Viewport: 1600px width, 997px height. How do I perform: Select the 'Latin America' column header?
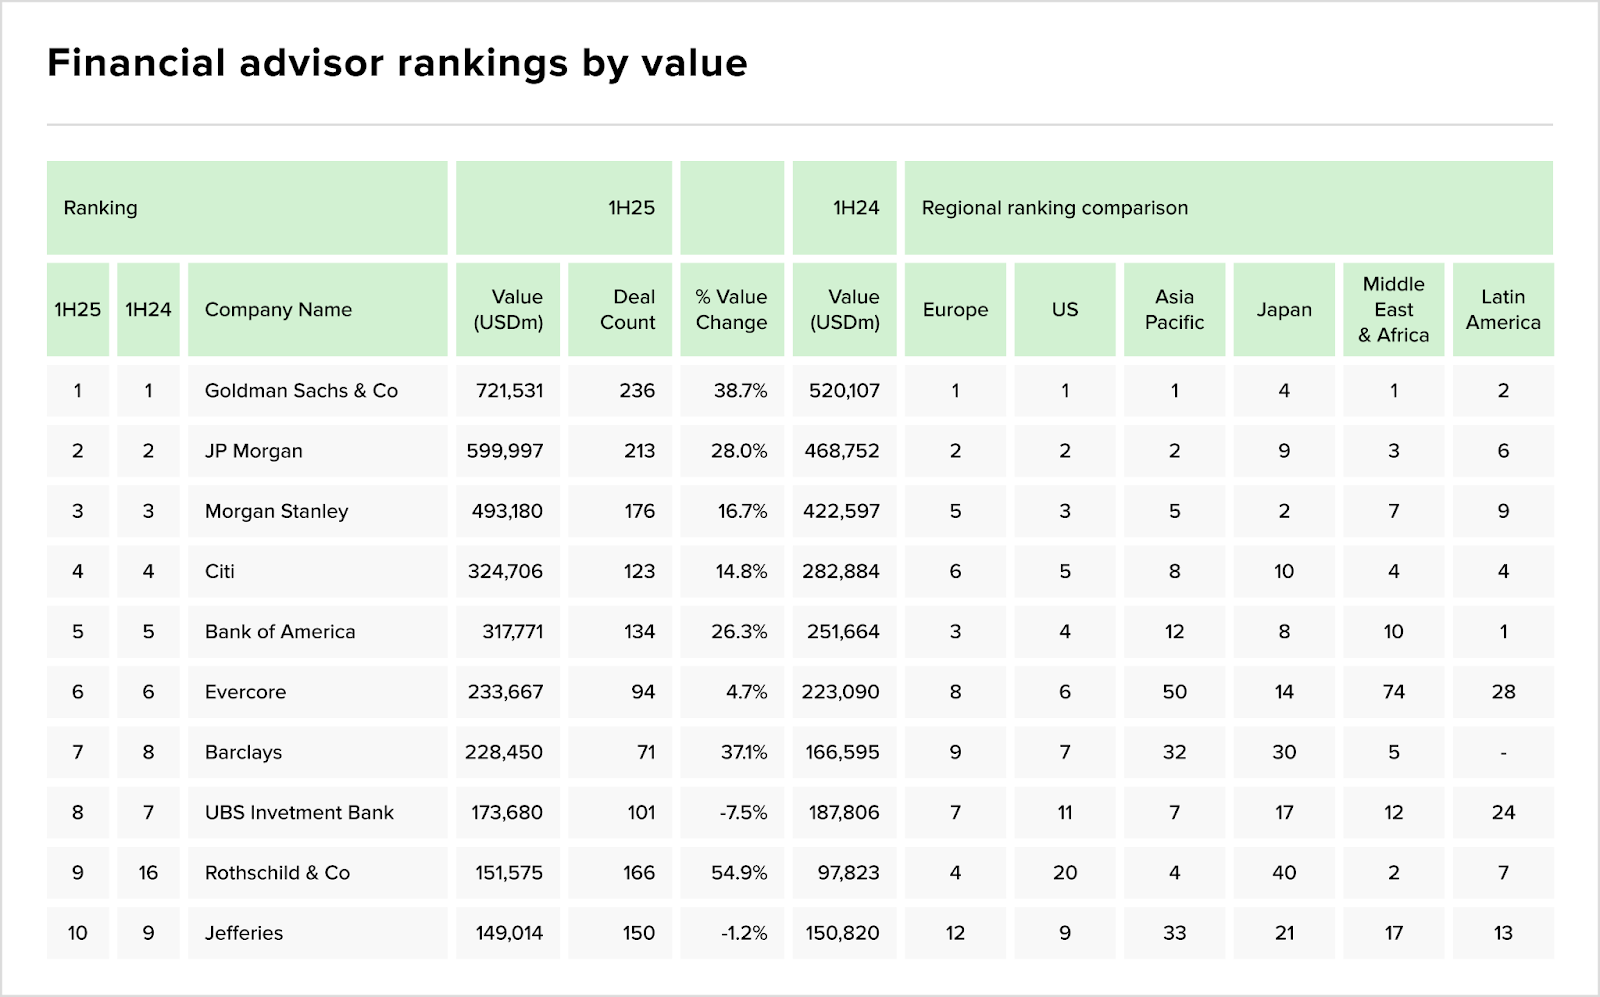tap(1503, 310)
